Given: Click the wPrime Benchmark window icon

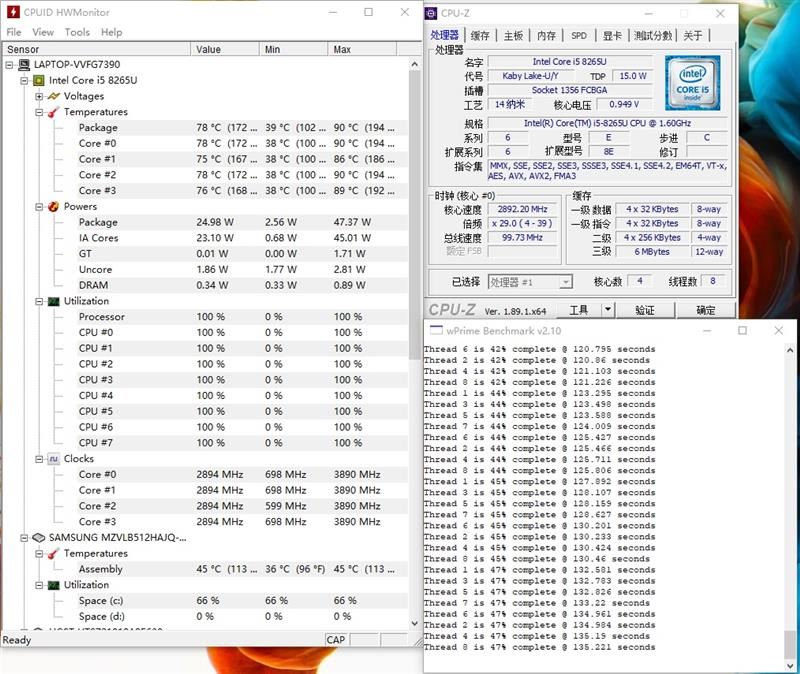Looking at the screenshot, I should 436,330.
